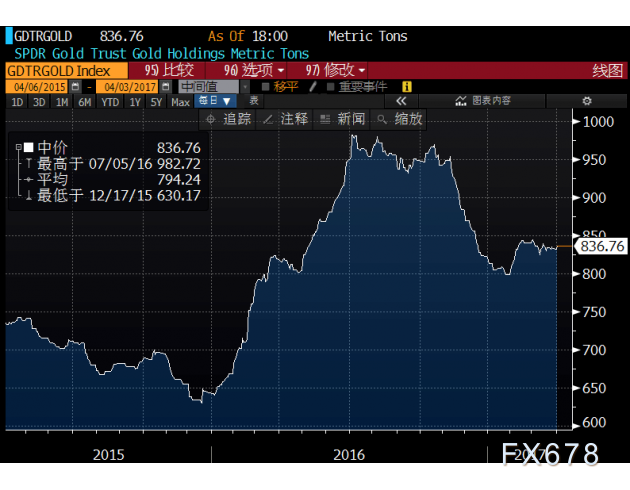Click the 2016 x-axis label
This screenshot has width=630, height=490.
click(349, 455)
